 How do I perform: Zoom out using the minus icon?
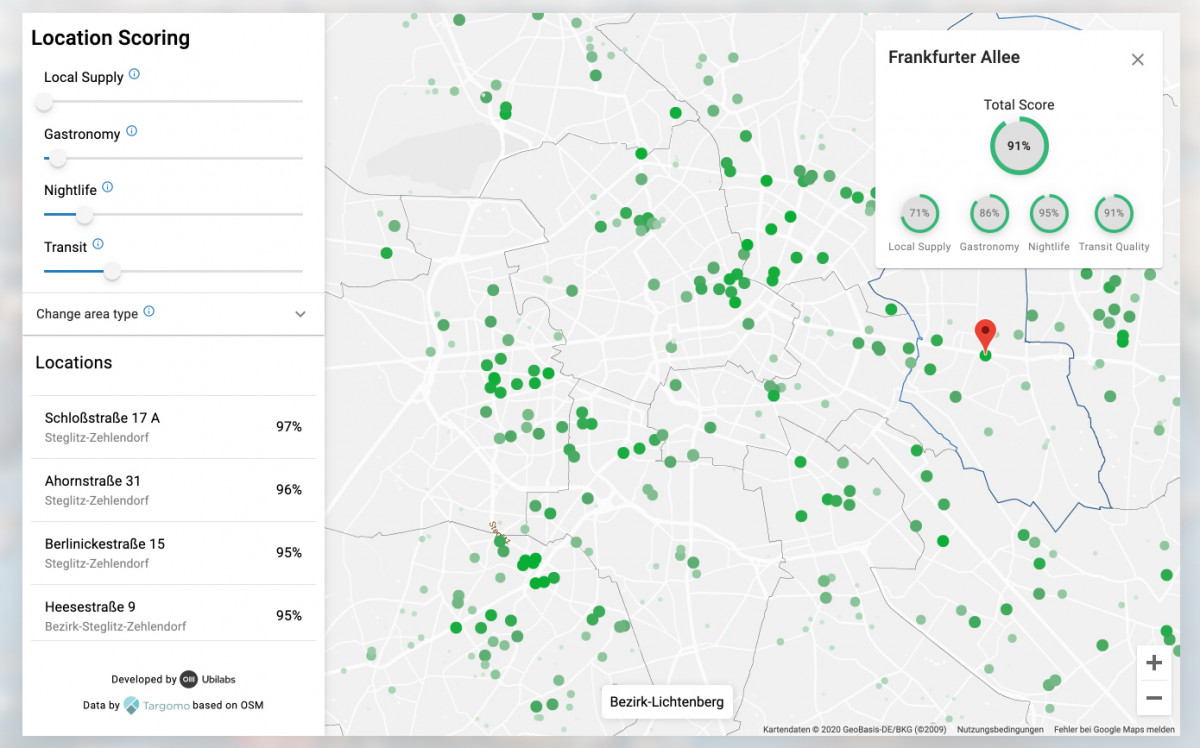[x=1154, y=696]
